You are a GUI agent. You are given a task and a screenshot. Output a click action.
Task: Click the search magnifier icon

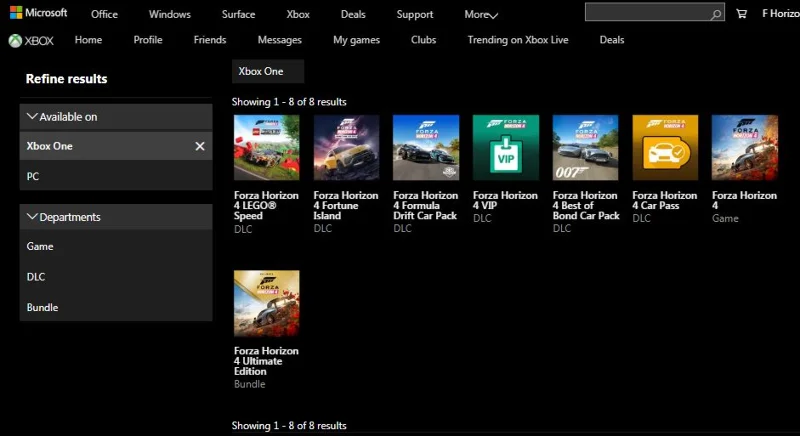click(x=716, y=14)
